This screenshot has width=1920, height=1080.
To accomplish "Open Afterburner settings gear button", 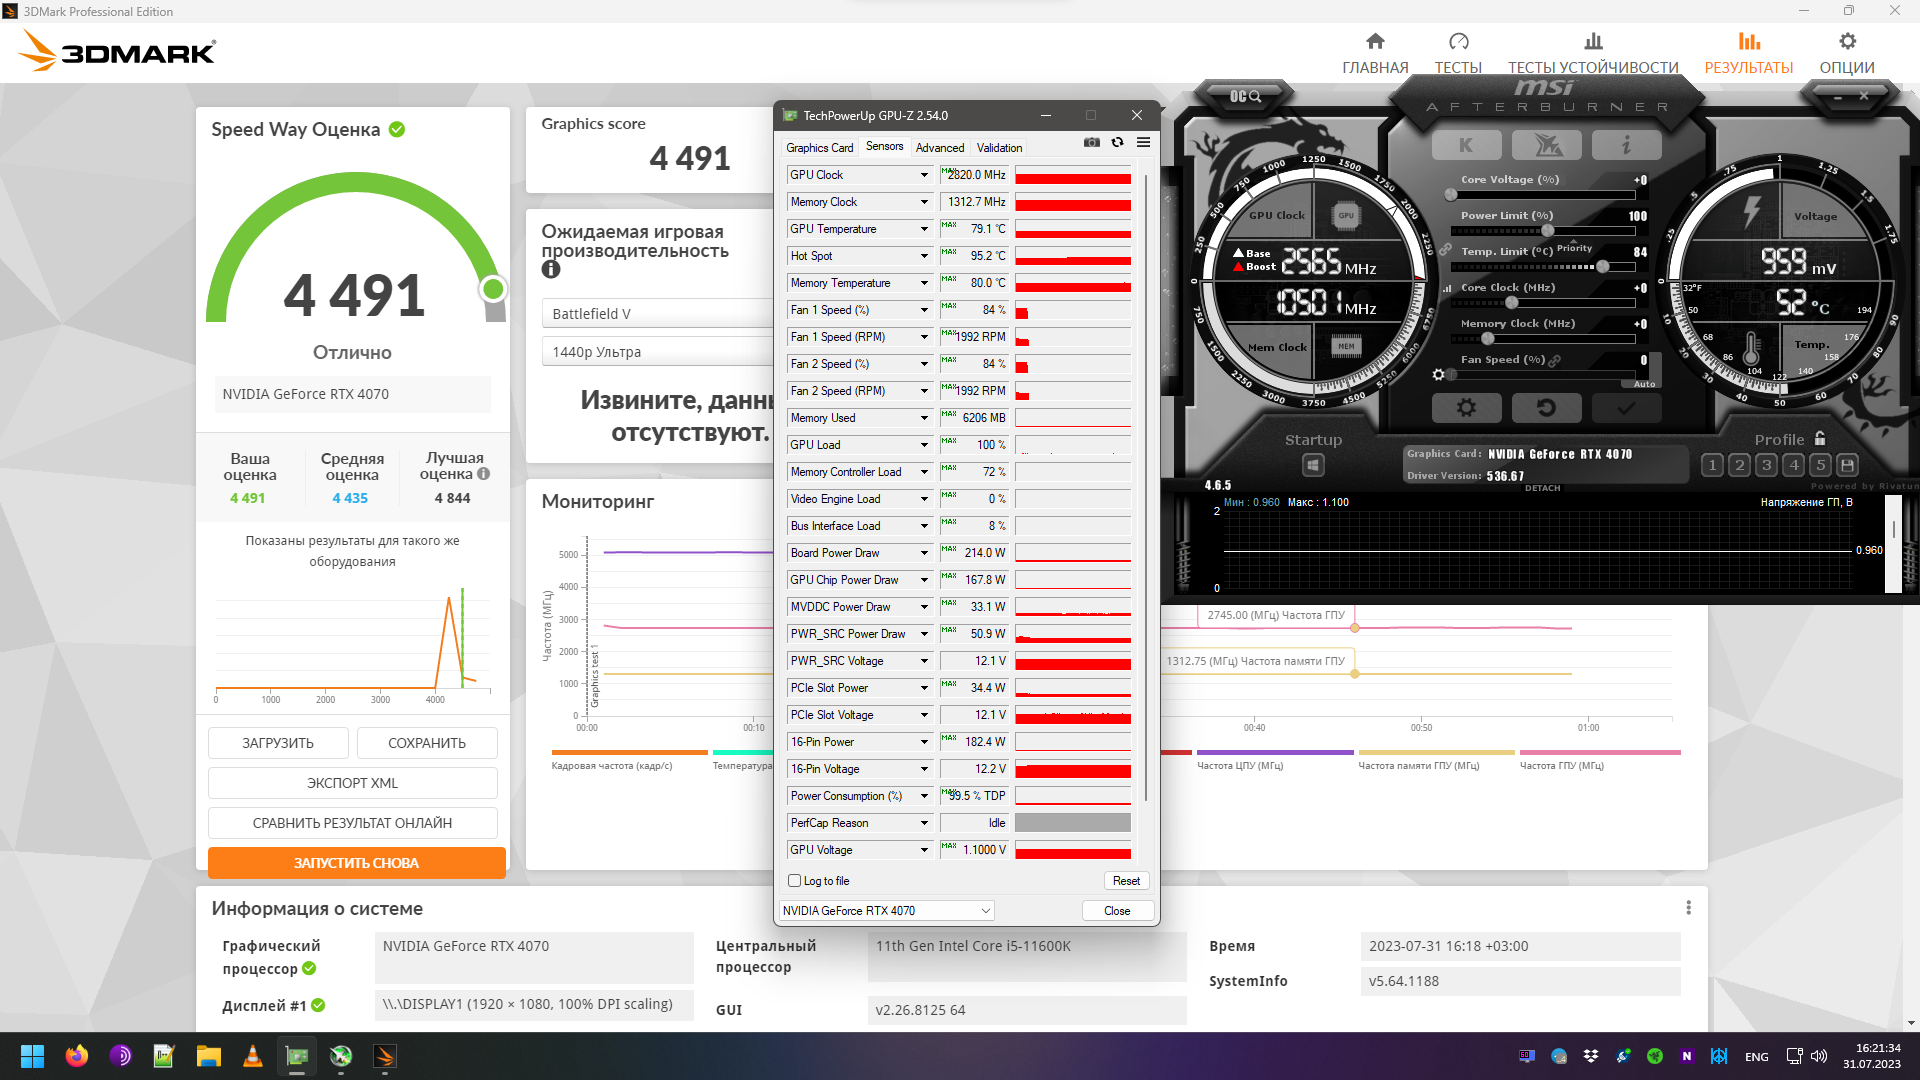I will click(1466, 408).
